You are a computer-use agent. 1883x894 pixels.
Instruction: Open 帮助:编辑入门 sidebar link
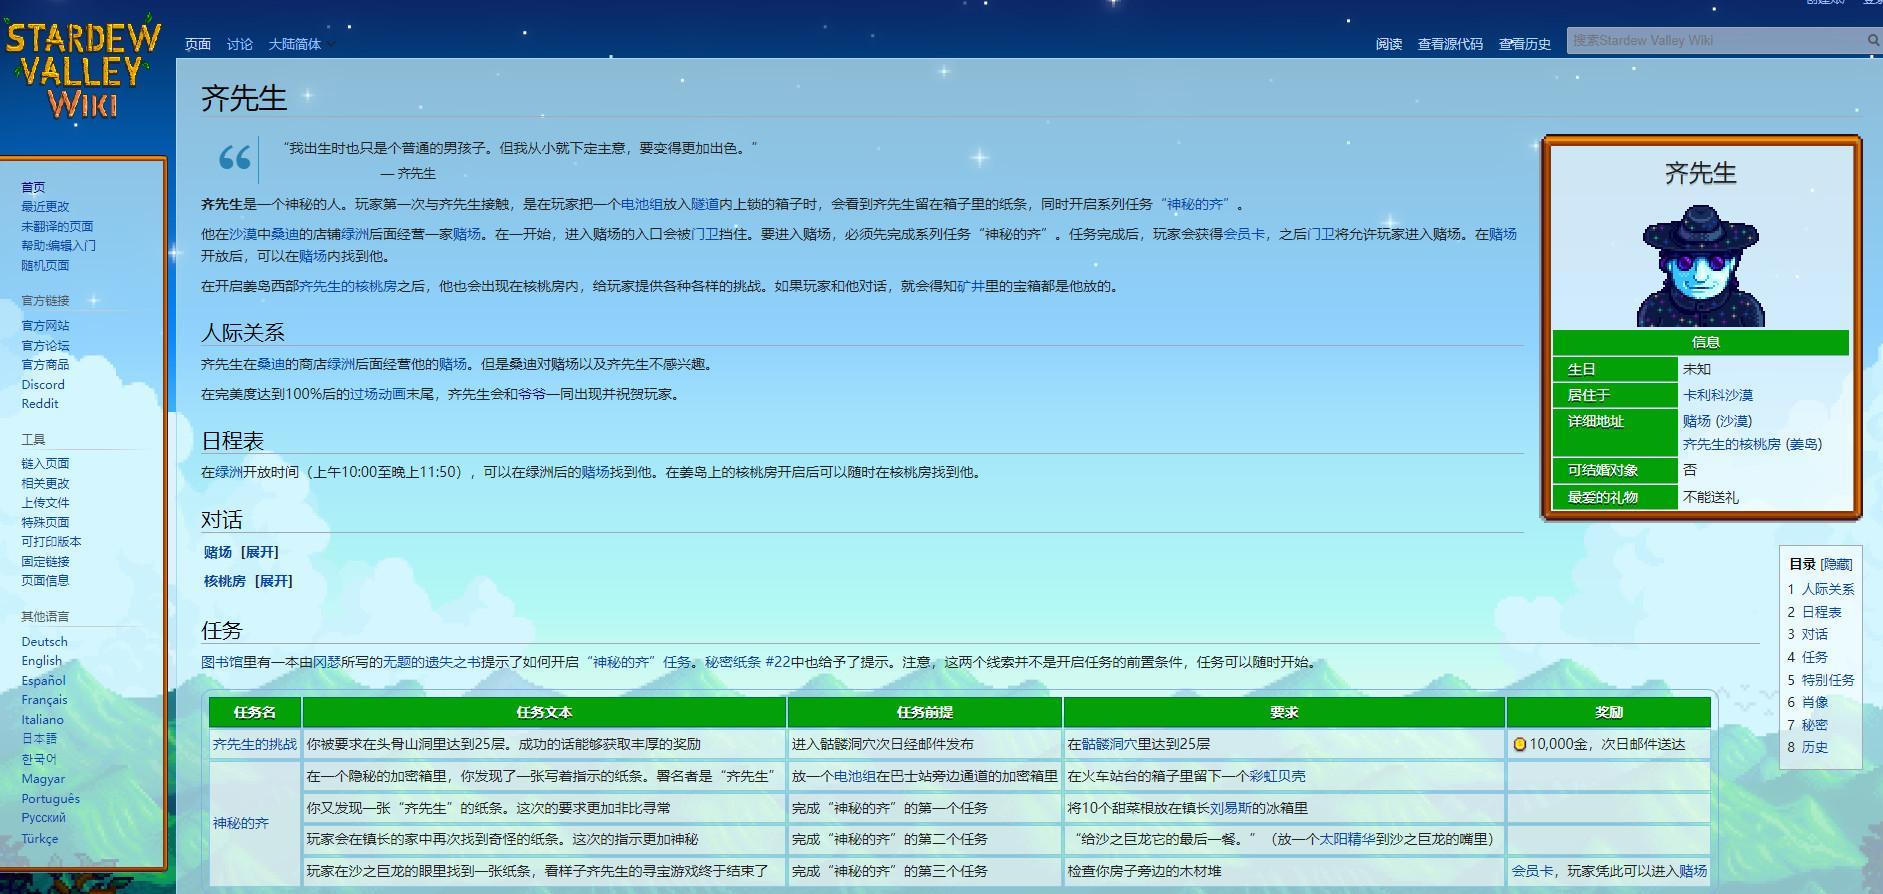click(59, 245)
